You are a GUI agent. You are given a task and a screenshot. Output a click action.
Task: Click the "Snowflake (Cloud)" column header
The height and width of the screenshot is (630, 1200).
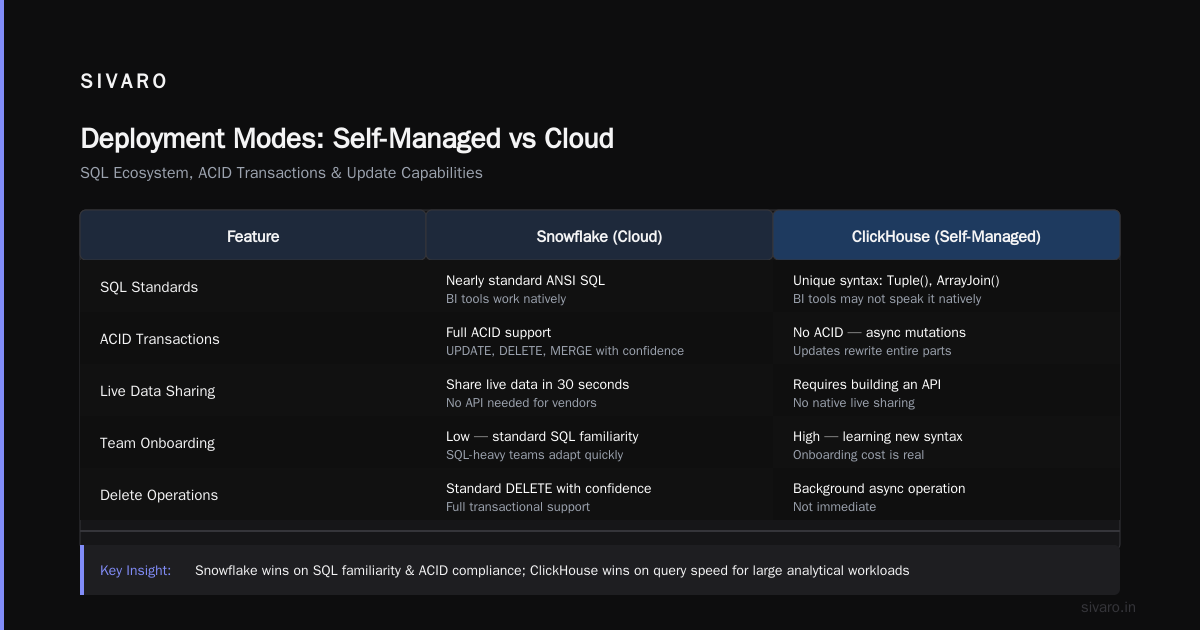[599, 236]
